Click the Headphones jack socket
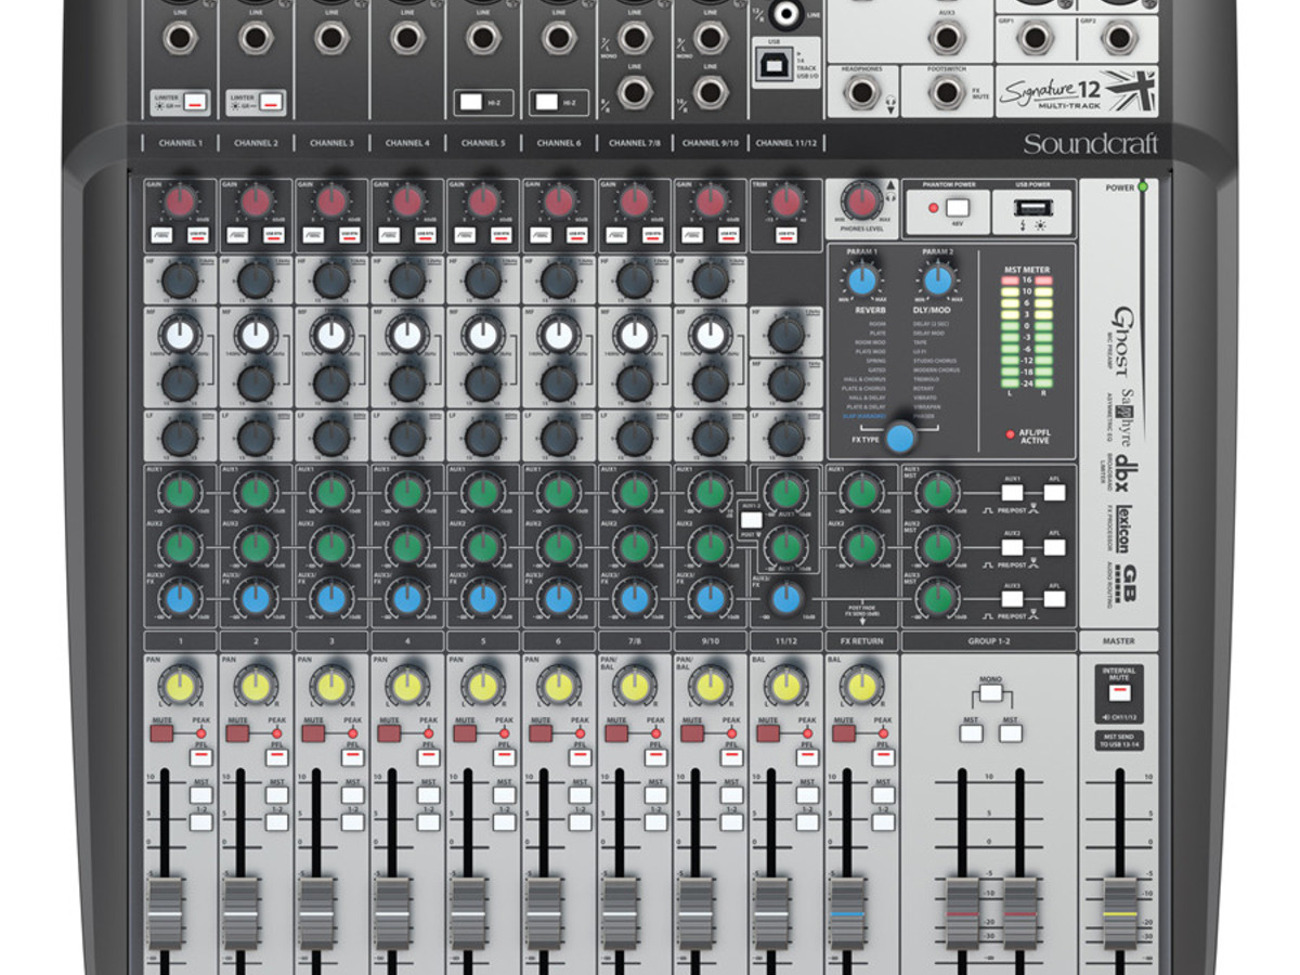Screen dimensions: 1300x975 coord(860,92)
